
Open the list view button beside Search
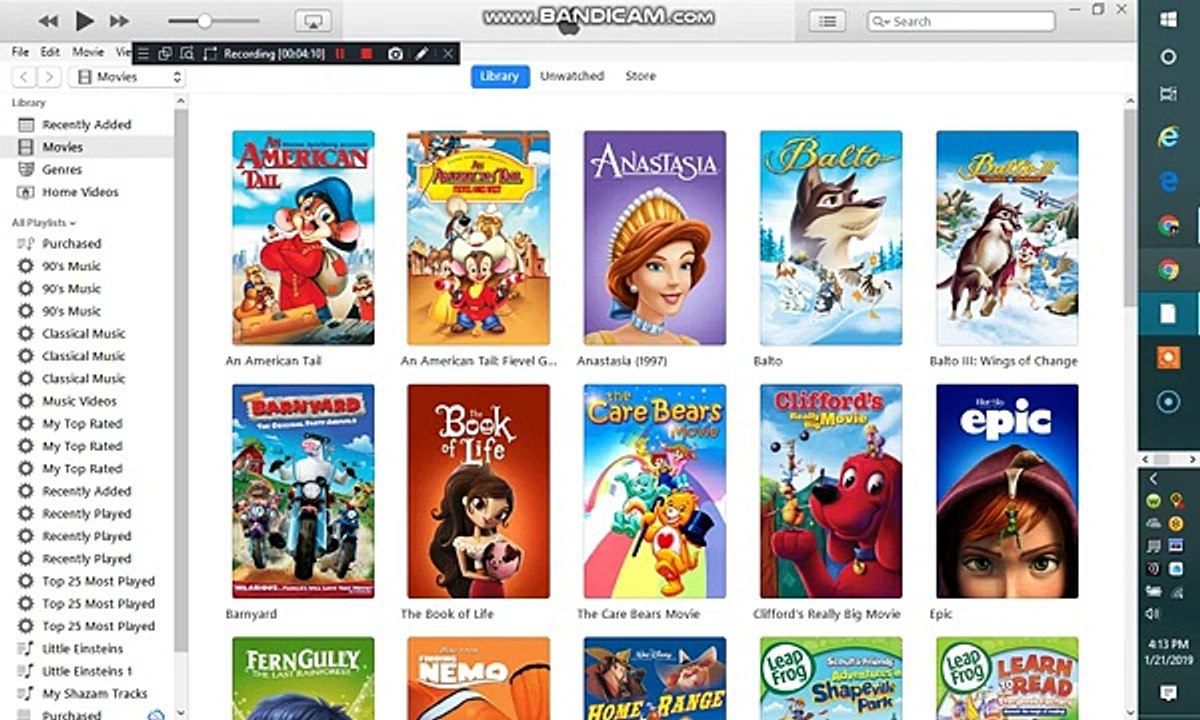(827, 21)
